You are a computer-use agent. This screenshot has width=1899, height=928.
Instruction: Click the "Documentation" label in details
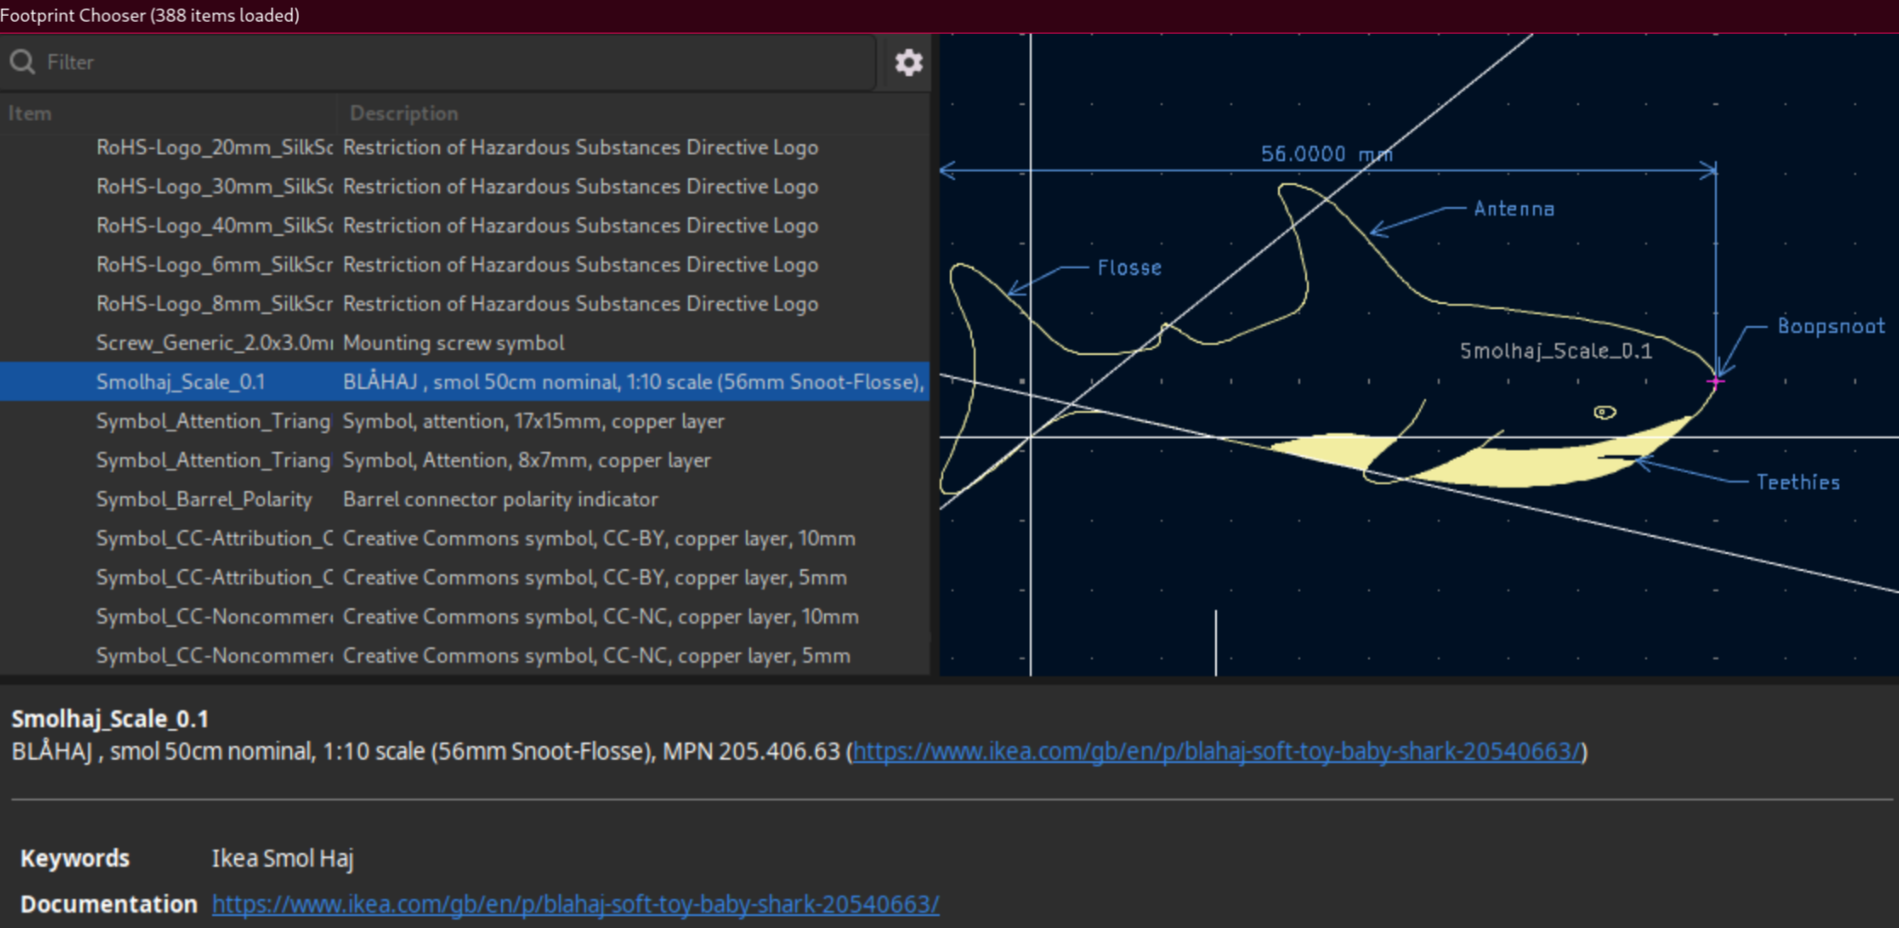(x=108, y=904)
